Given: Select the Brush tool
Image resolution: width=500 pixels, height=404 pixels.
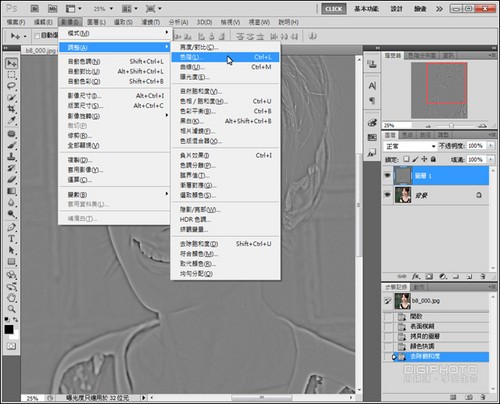Looking at the screenshot, I should pyautogui.click(x=12, y=146).
